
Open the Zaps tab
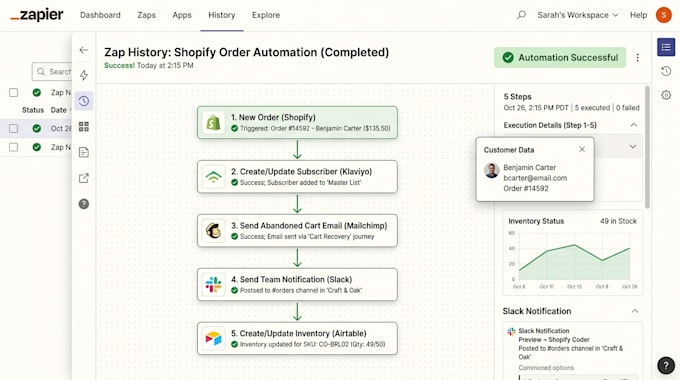pyautogui.click(x=147, y=15)
